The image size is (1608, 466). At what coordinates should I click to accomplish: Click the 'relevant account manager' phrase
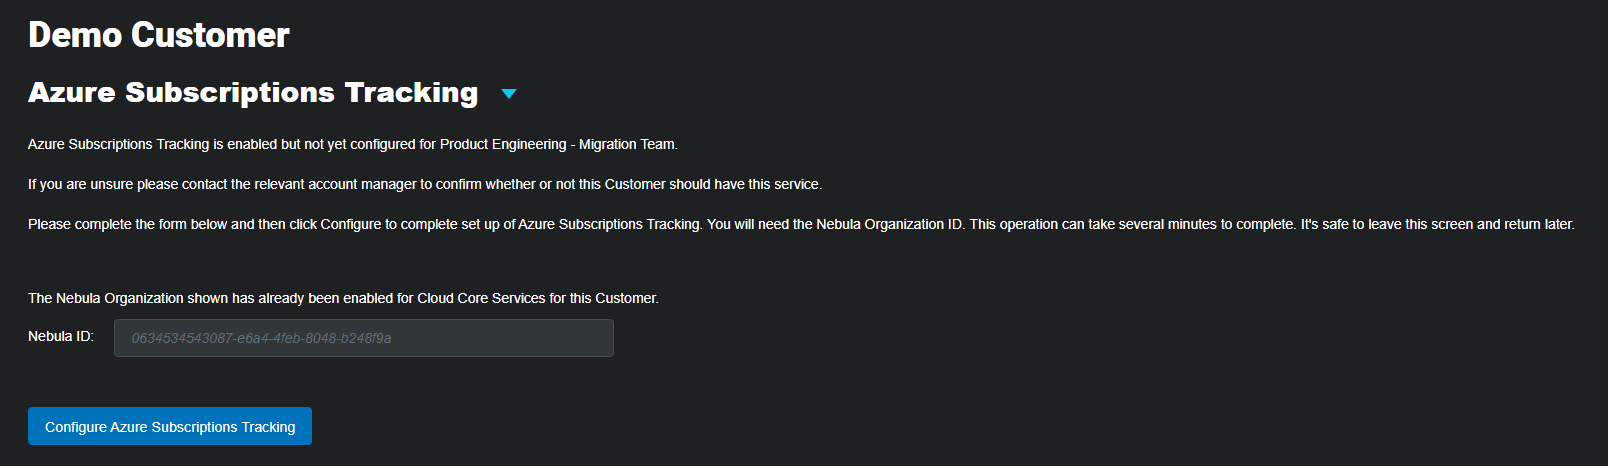(x=335, y=184)
